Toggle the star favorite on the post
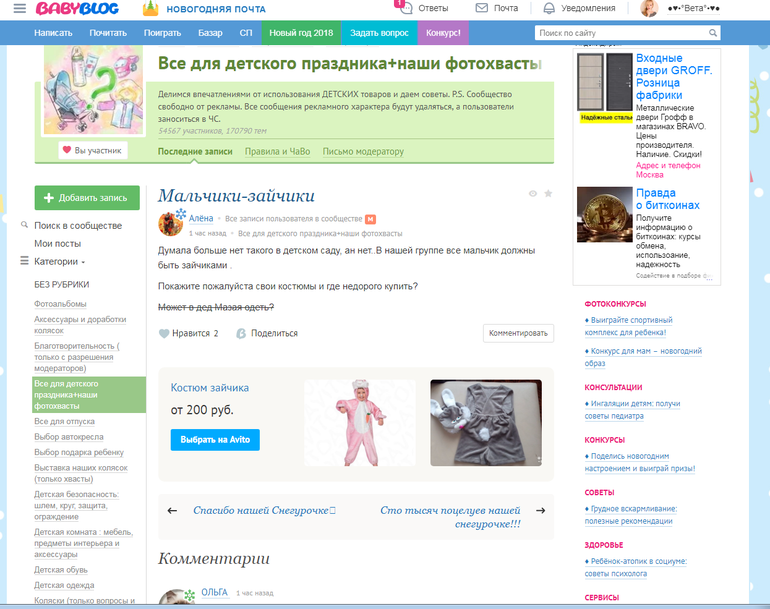This screenshot has height=609, width=770. (547, 193)
